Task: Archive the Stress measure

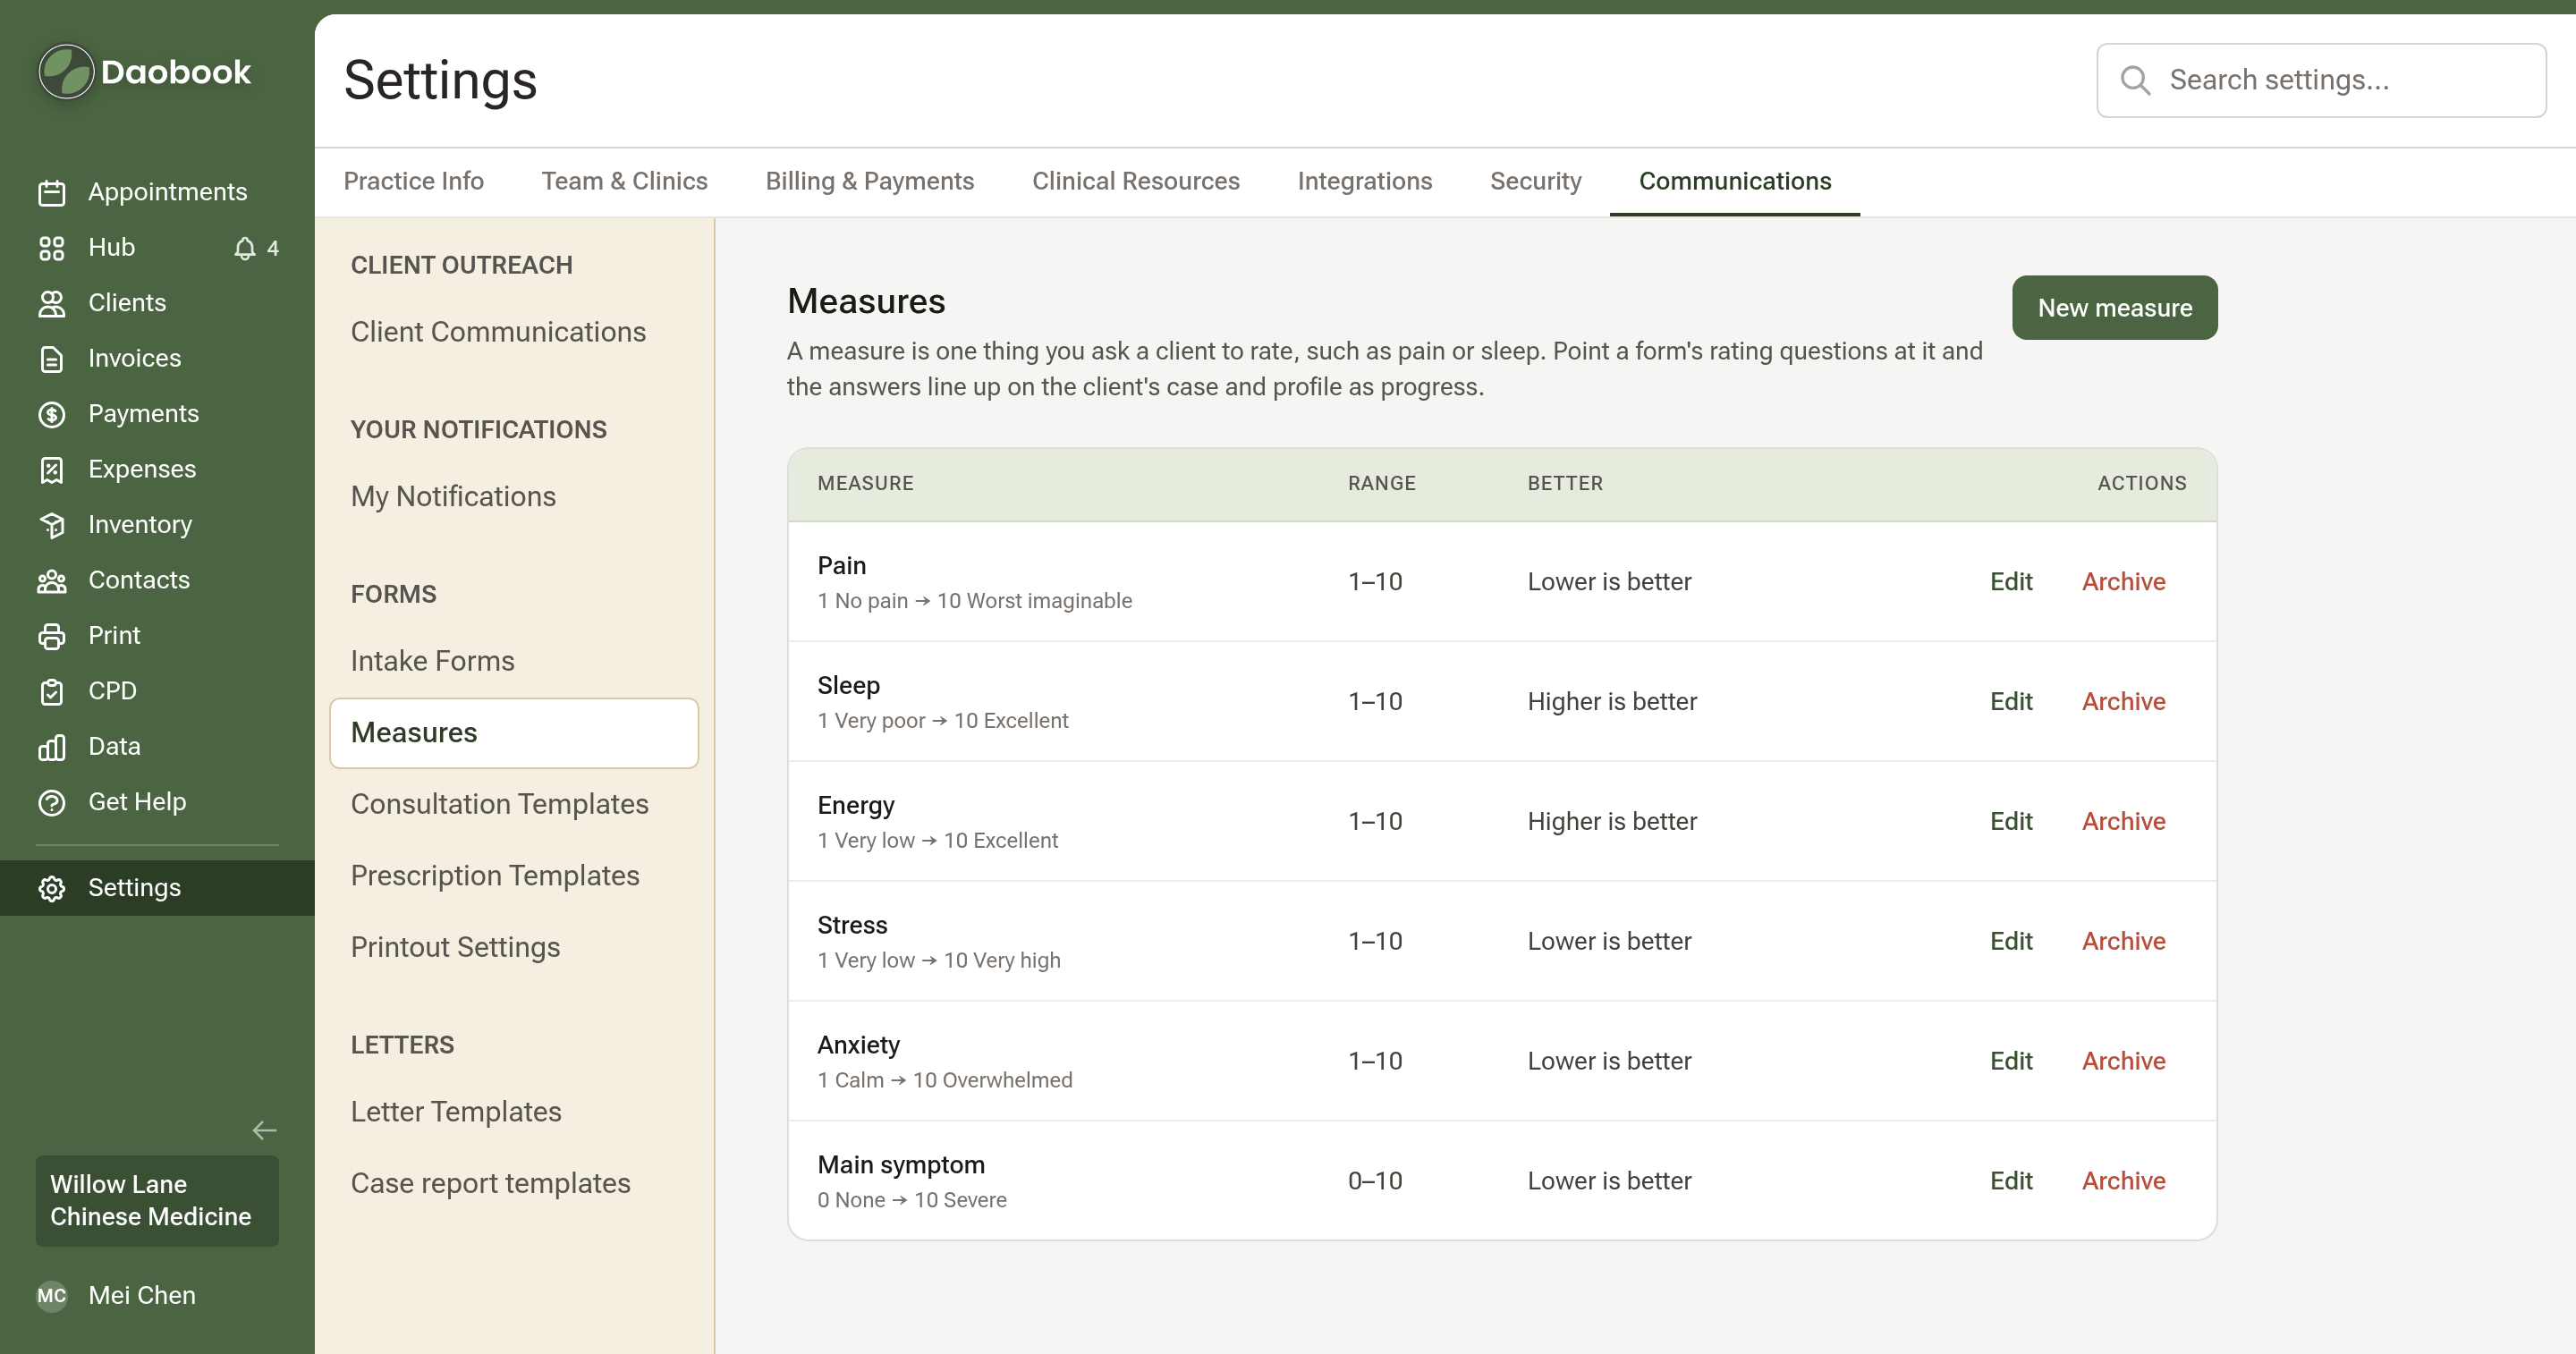Action: 2124,942
